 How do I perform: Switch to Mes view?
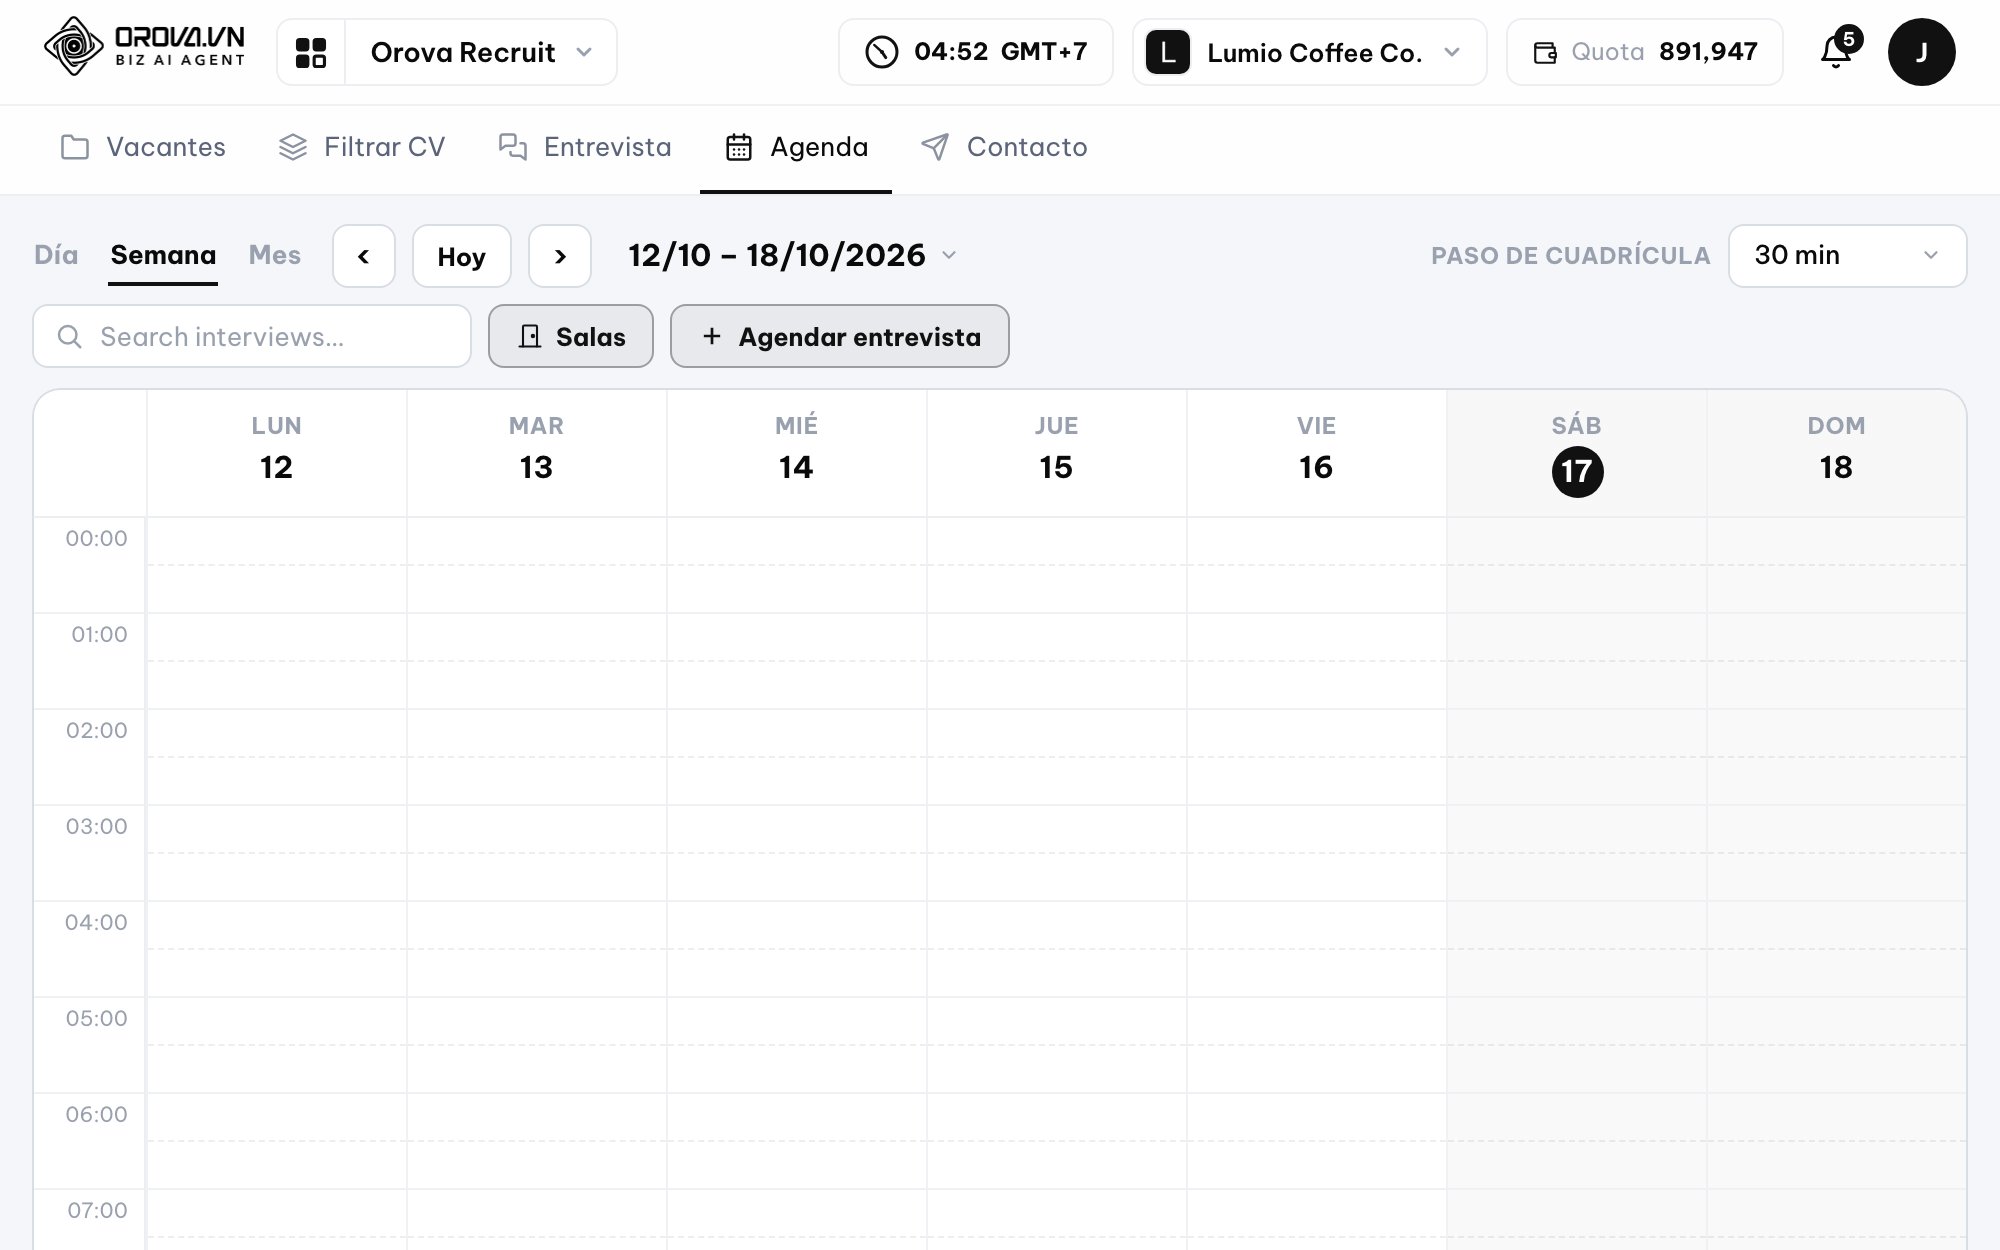(275, 255)
